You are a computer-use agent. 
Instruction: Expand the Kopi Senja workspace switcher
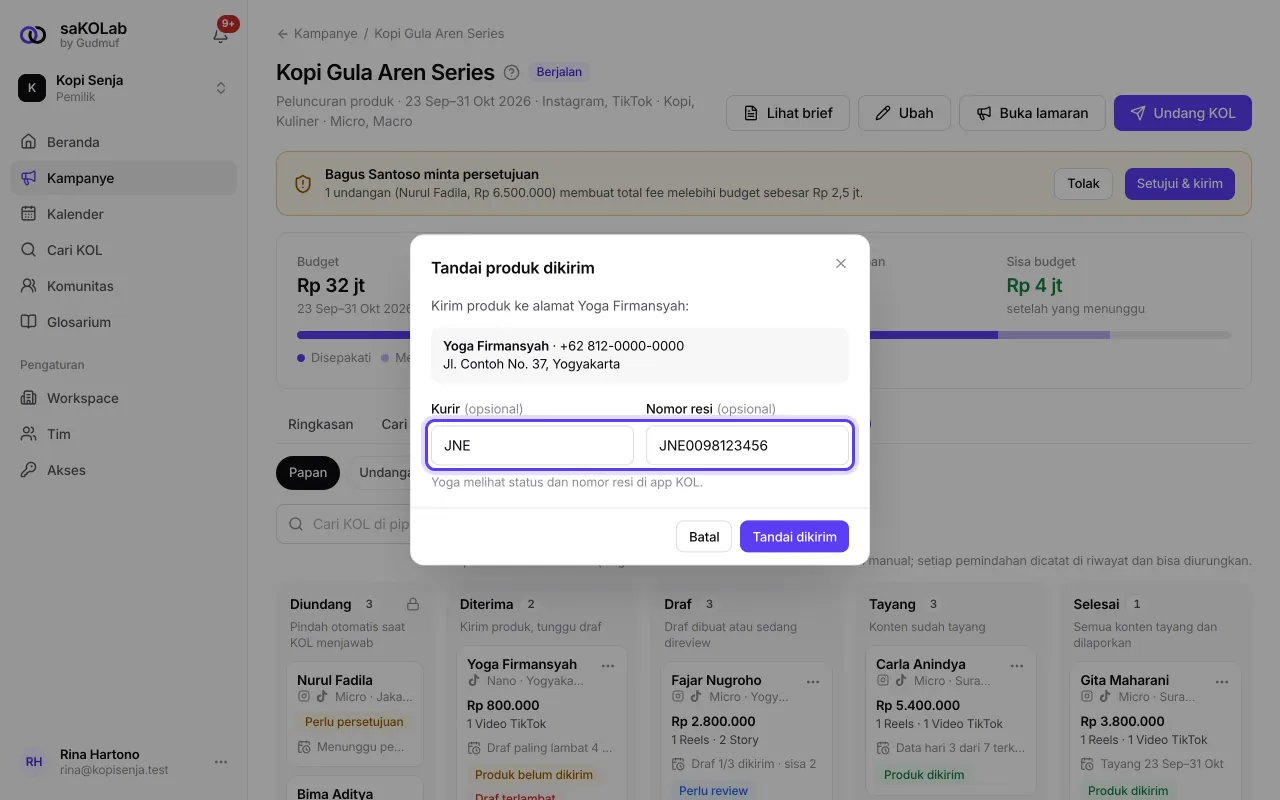(124, 88)
